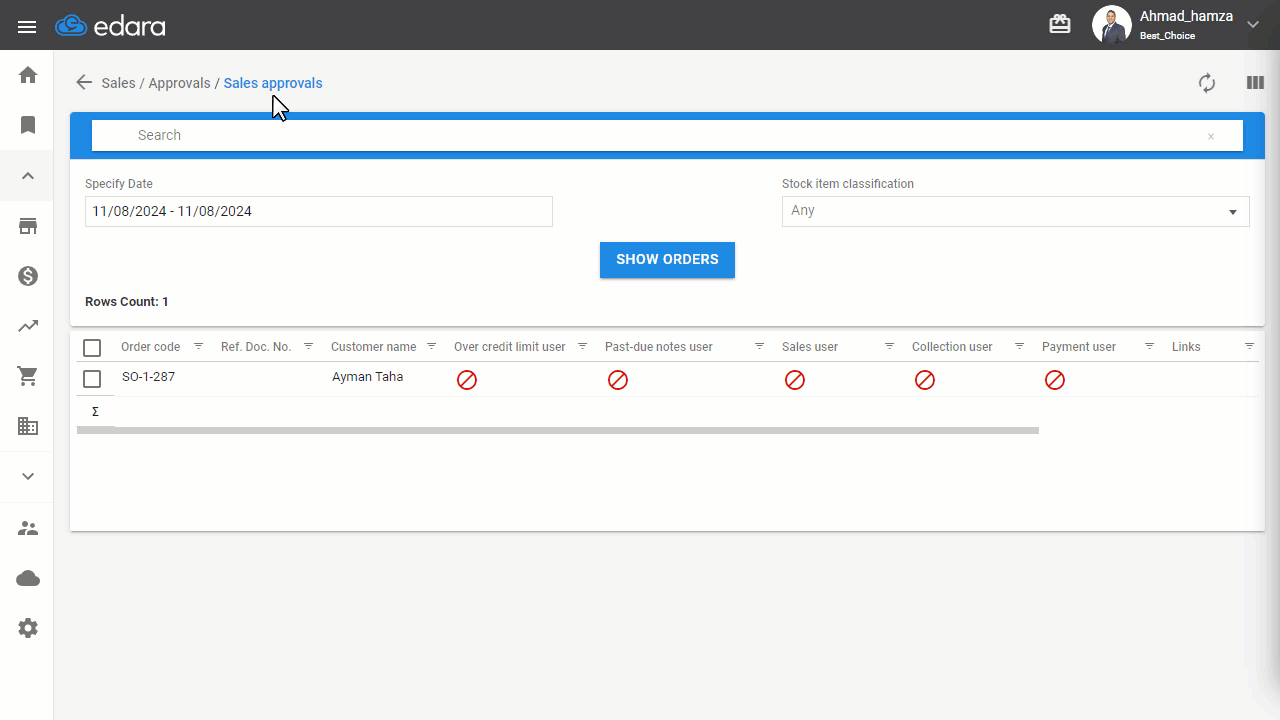Click Sales in the breadcrumb
This screenshot has width=1280, height=720.
click(118, 83)
